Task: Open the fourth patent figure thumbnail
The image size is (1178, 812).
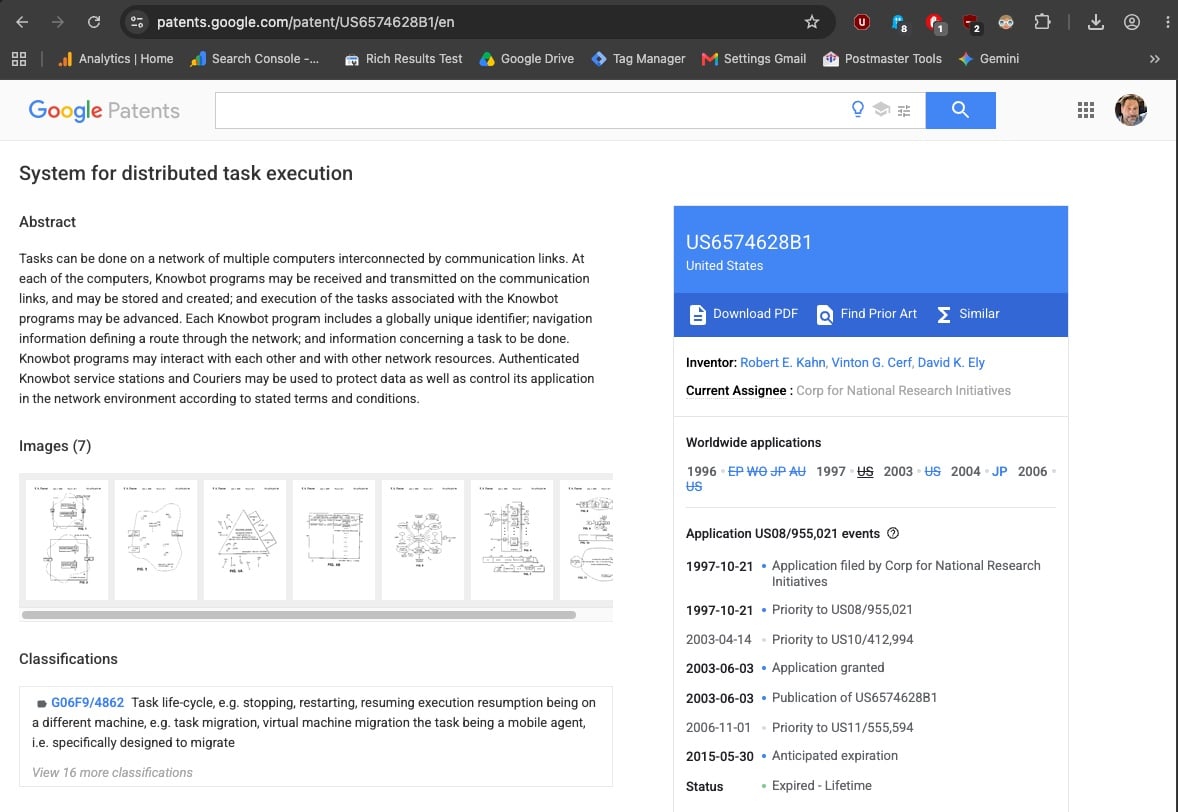Action: pos(334,539)
